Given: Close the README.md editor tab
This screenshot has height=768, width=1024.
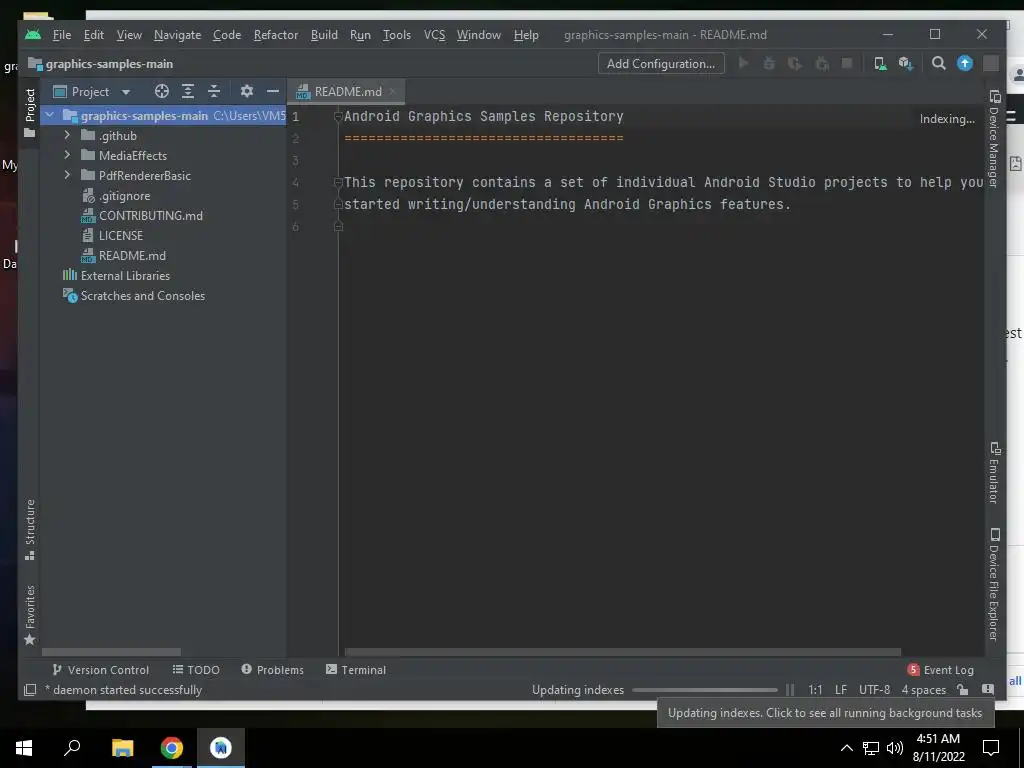Looking at the screenshot, I should (x=392, y=91).
